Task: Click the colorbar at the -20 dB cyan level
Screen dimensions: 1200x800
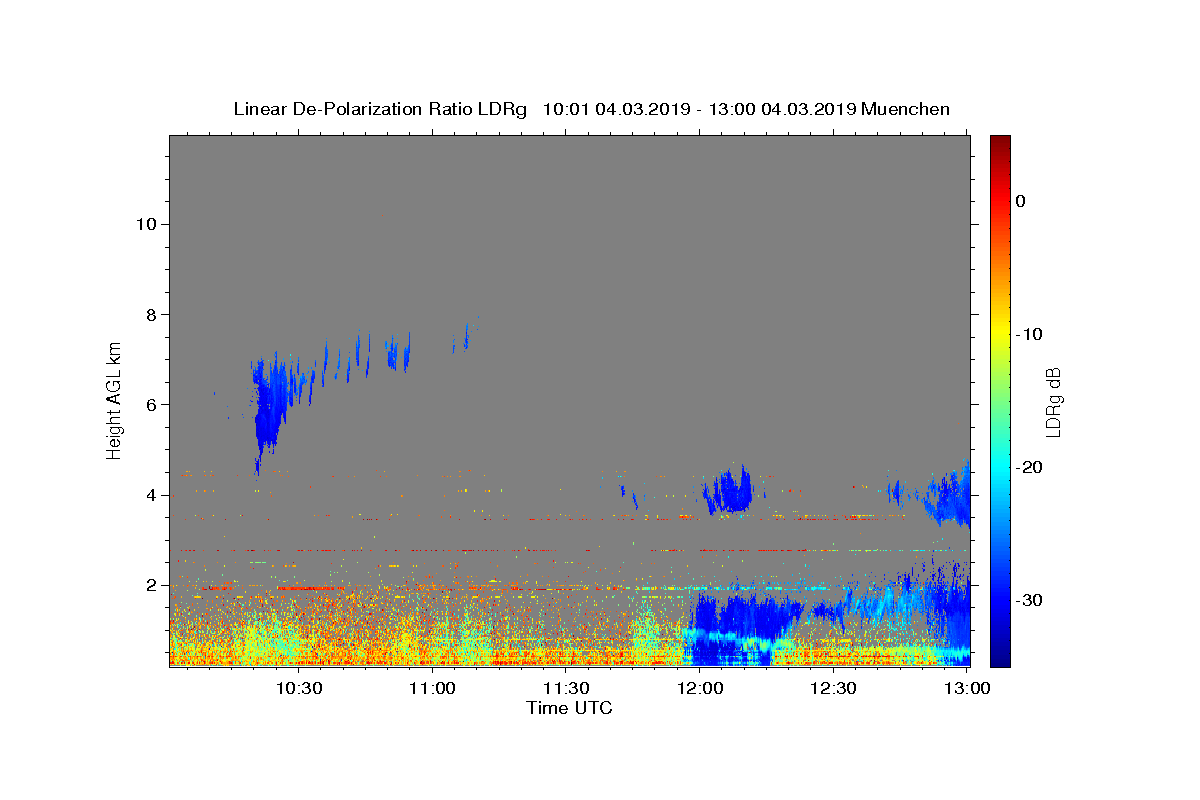Action: pyautogui.click(x=1000, y=467)
